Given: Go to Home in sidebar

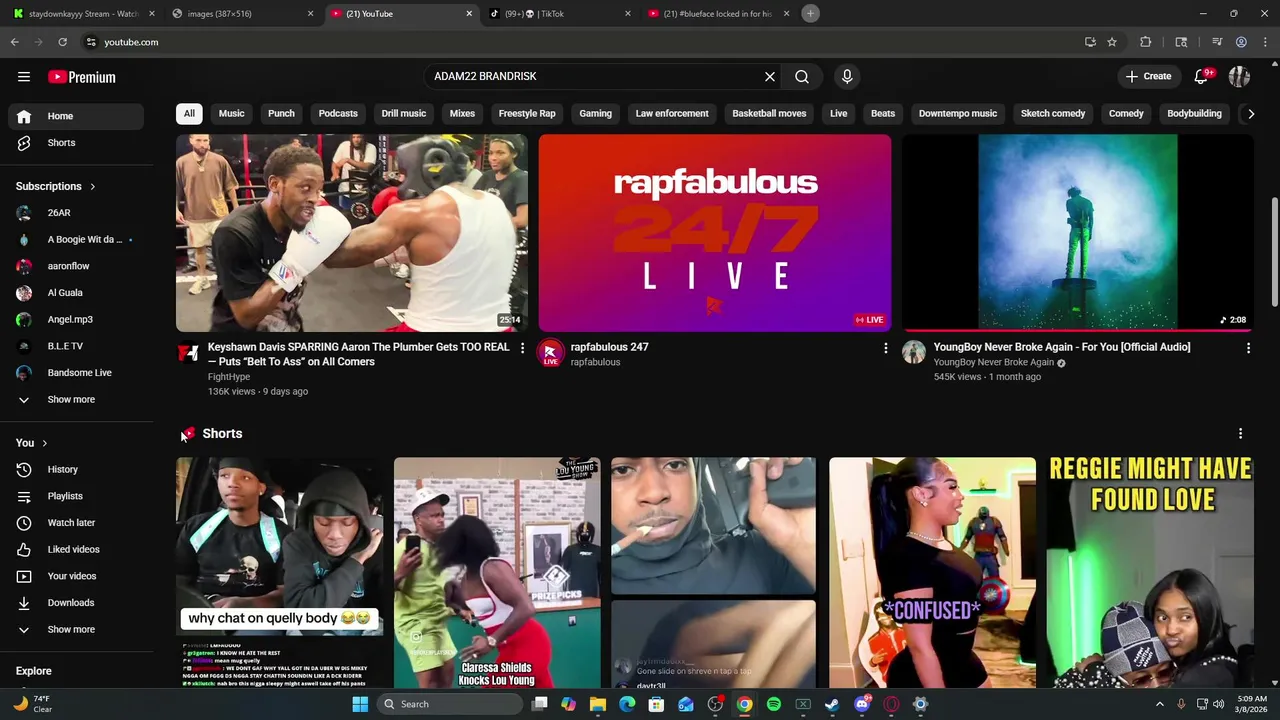Looking at the screenshot, I should click(x=76, y=116).
